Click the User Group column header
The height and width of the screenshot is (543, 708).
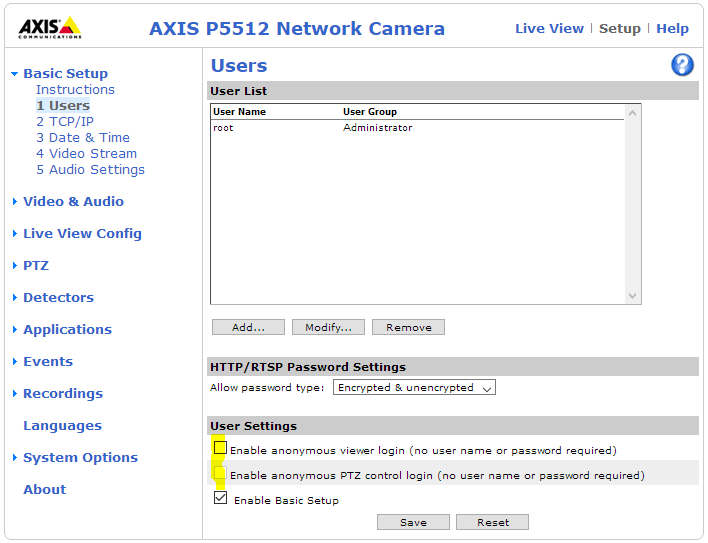370,111
